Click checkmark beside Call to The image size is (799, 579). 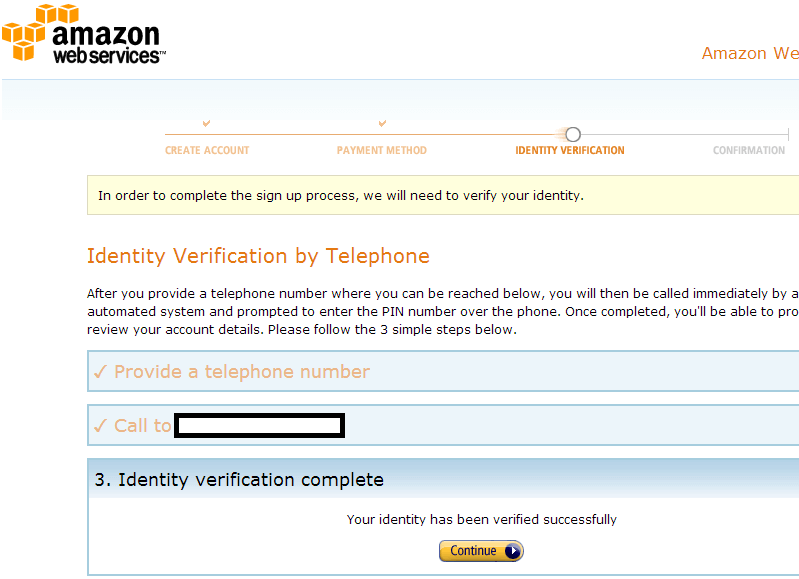(100, 426)
